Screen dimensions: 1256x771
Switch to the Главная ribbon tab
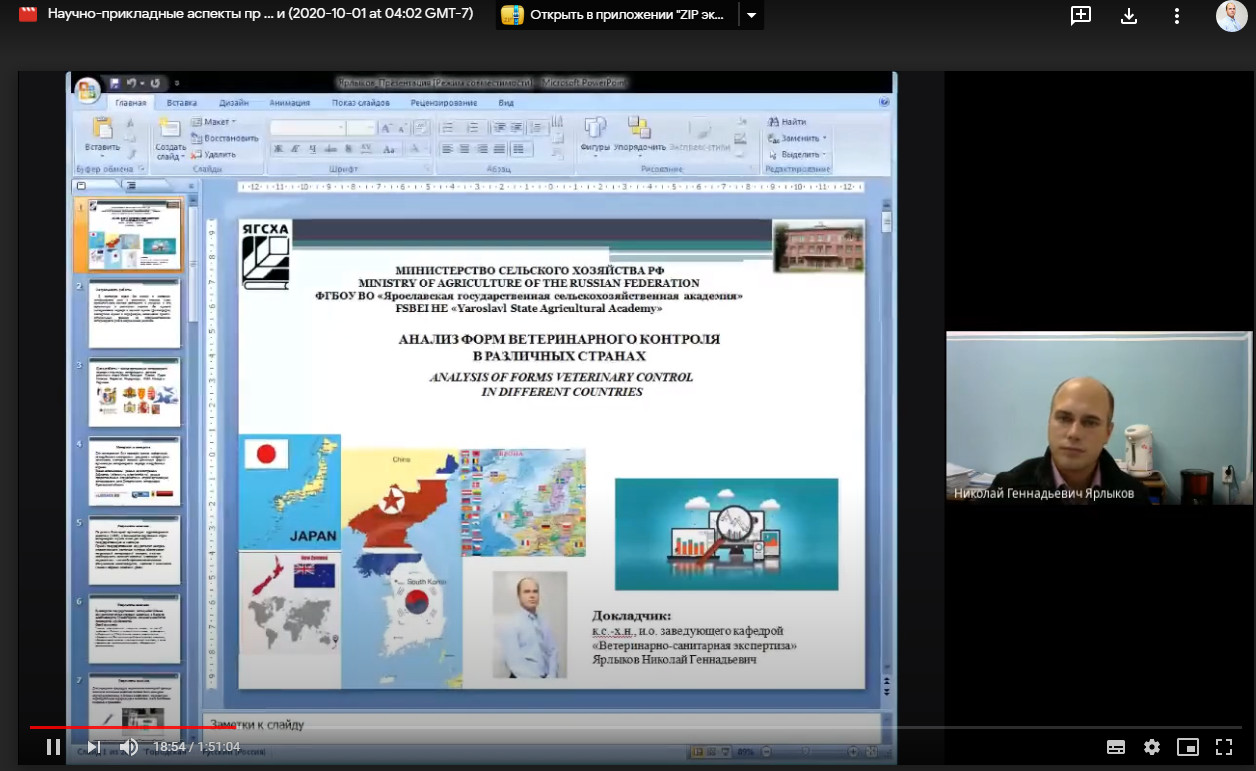(131, 102)
